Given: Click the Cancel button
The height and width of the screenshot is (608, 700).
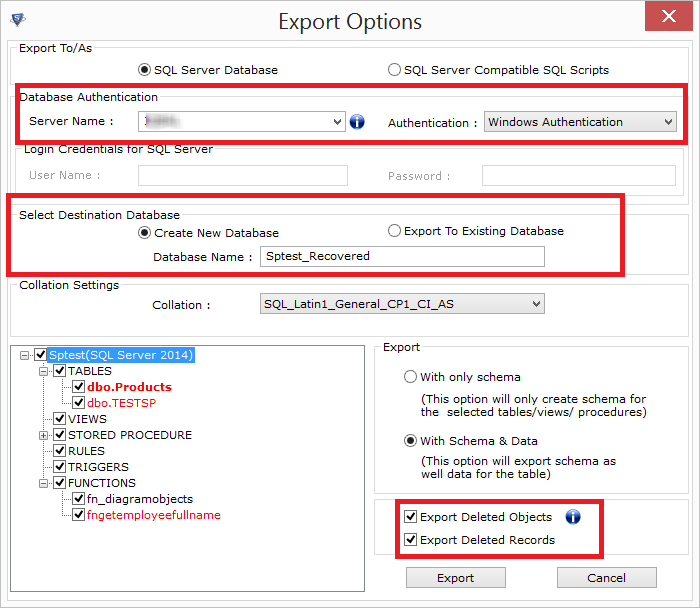Looking at the screenshot, I should coord(606,578).
